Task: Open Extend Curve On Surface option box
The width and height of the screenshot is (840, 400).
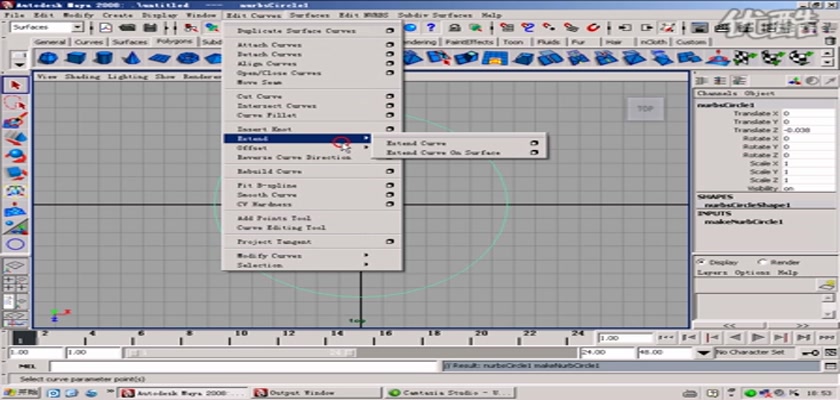Action: coord(534,153)
